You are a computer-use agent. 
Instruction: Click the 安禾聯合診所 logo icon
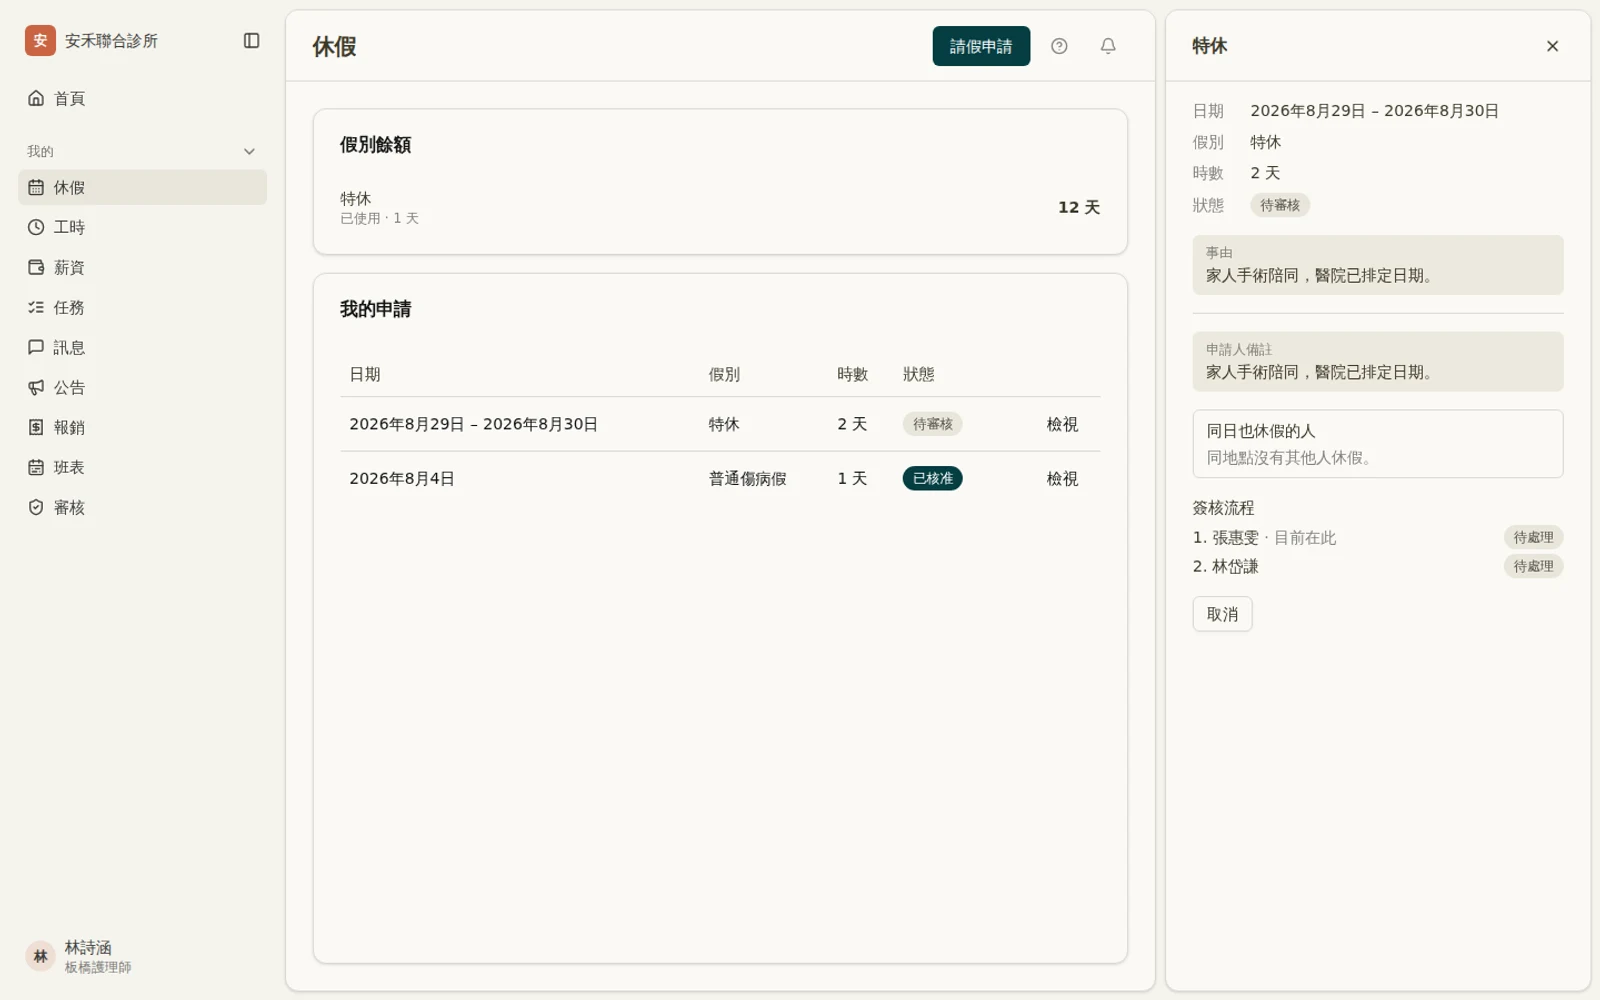[40, 41]
